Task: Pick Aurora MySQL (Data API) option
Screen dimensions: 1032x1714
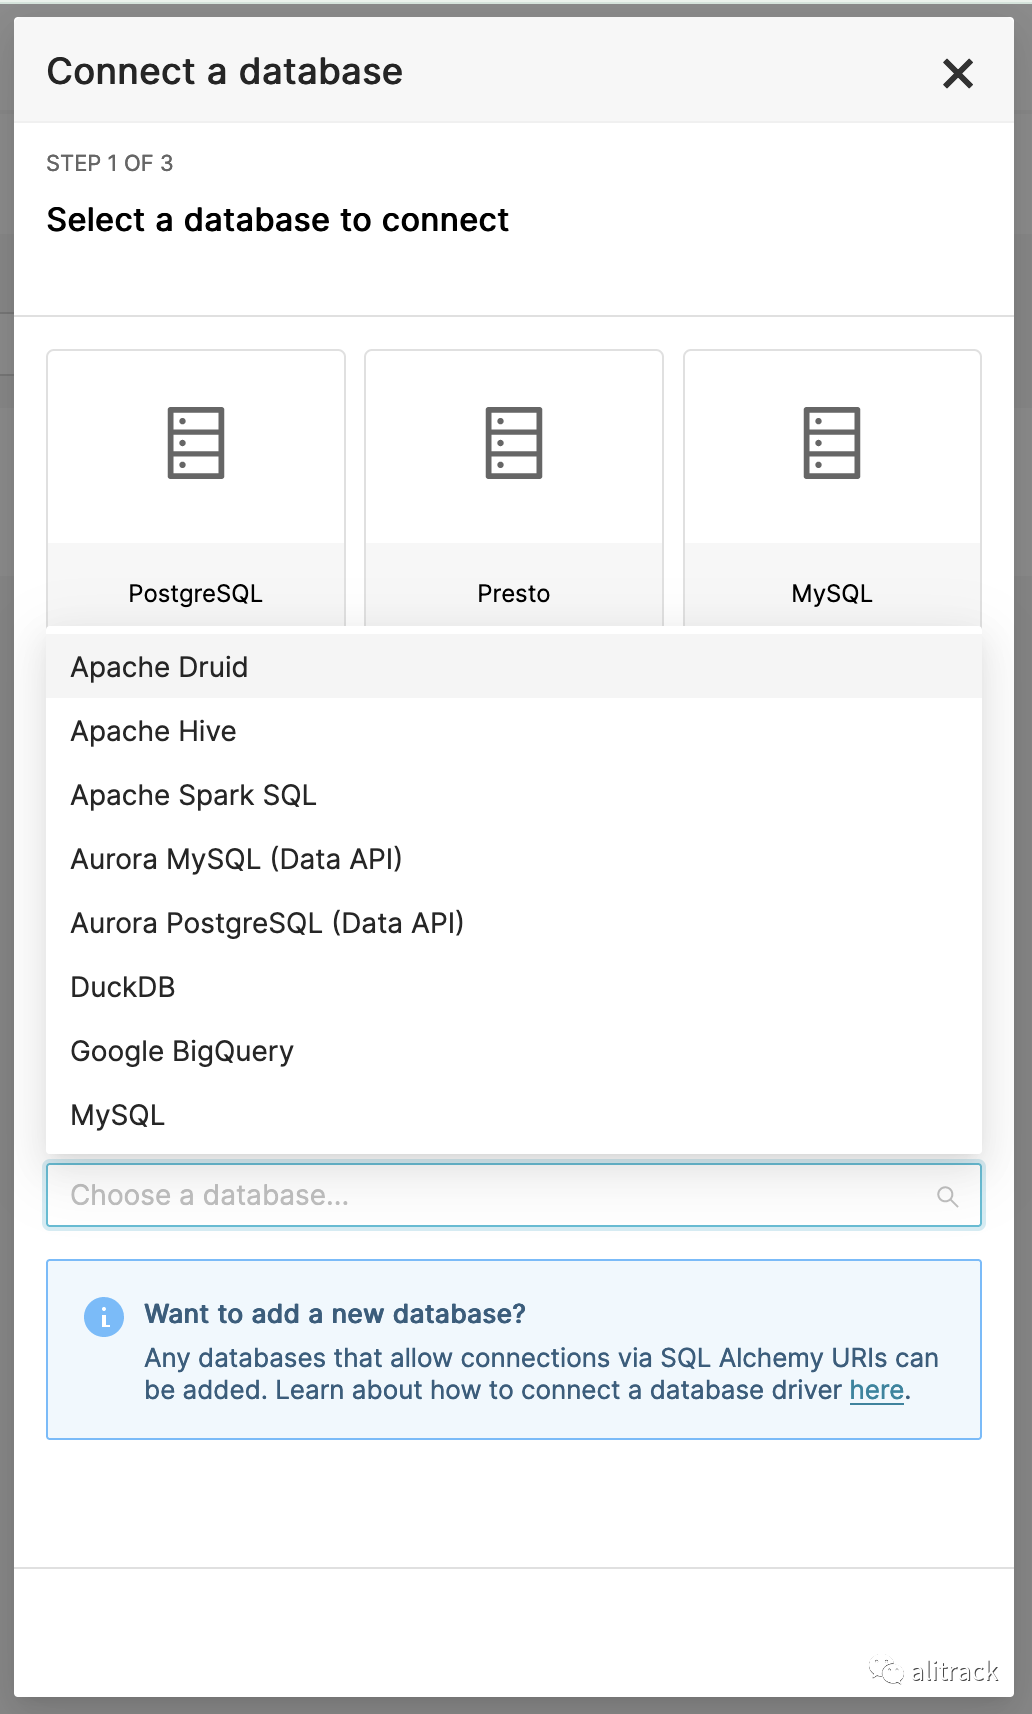Action: coord(237,859)
